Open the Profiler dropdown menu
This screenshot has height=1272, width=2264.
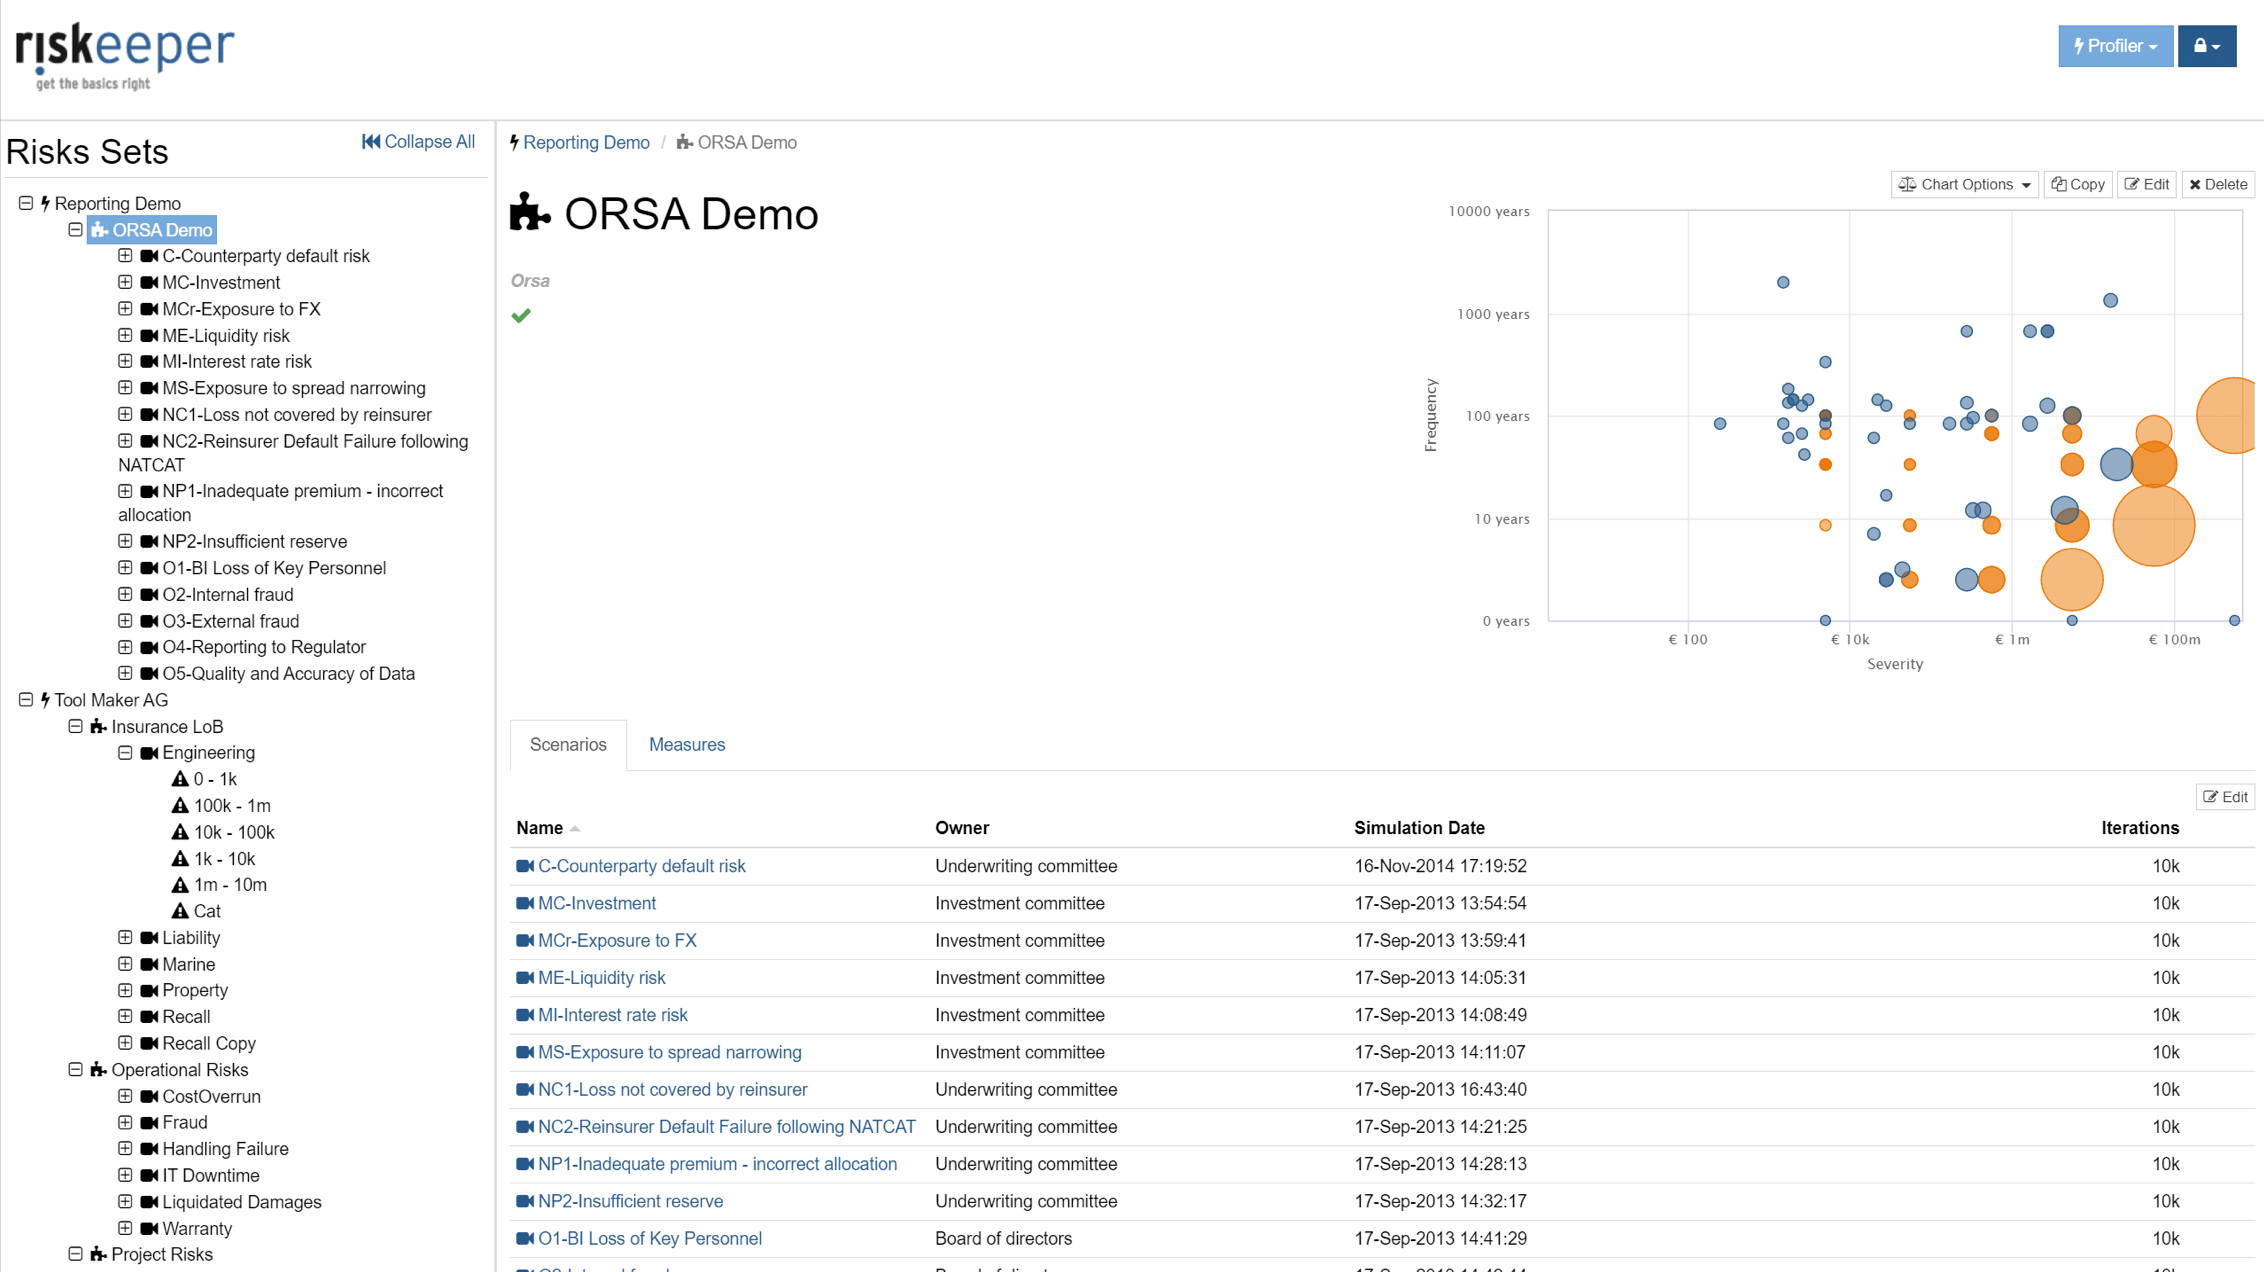[2115, 46]
